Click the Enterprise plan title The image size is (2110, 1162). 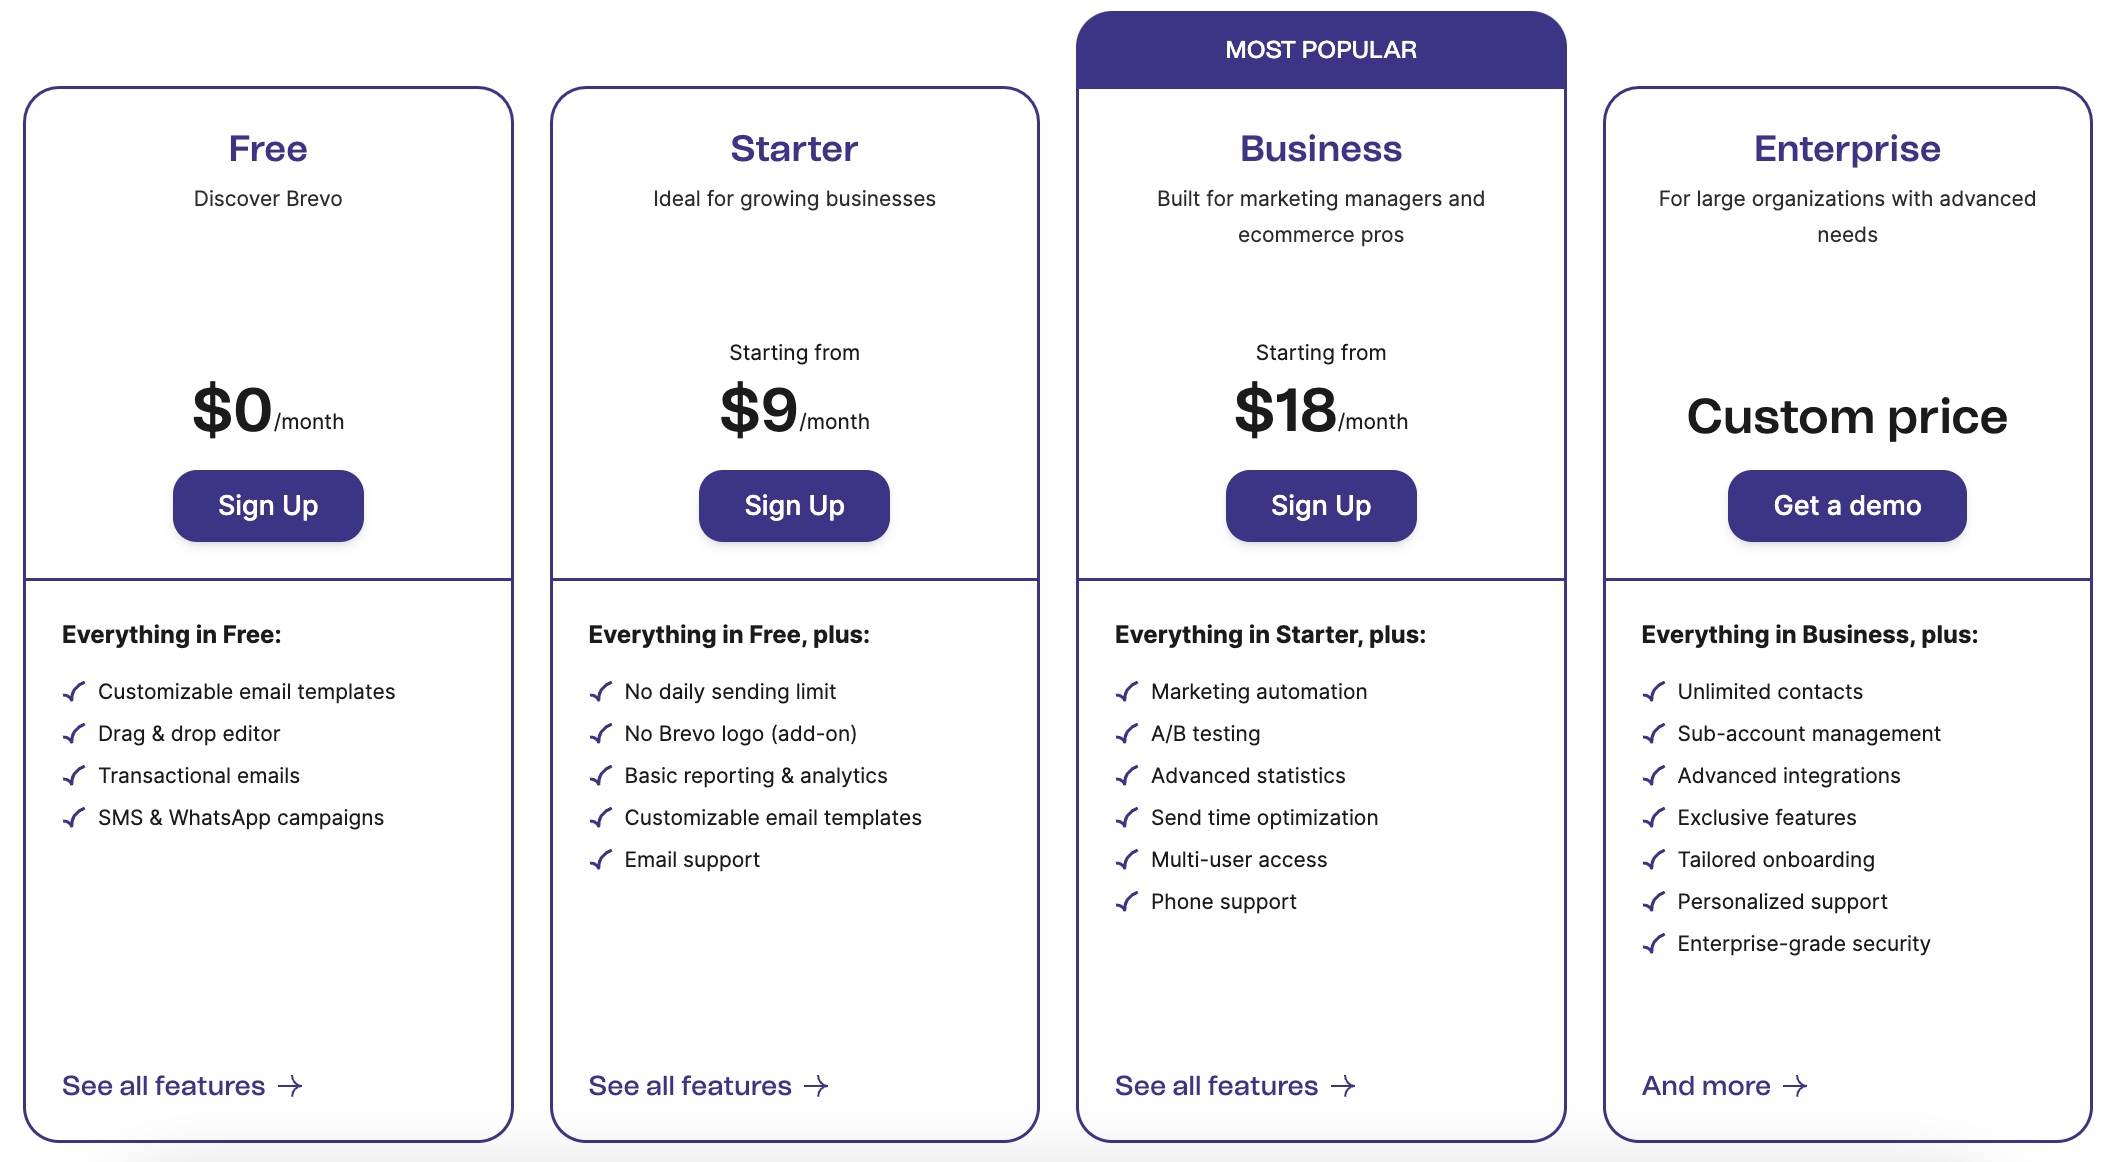click(x=1847, y=149)
